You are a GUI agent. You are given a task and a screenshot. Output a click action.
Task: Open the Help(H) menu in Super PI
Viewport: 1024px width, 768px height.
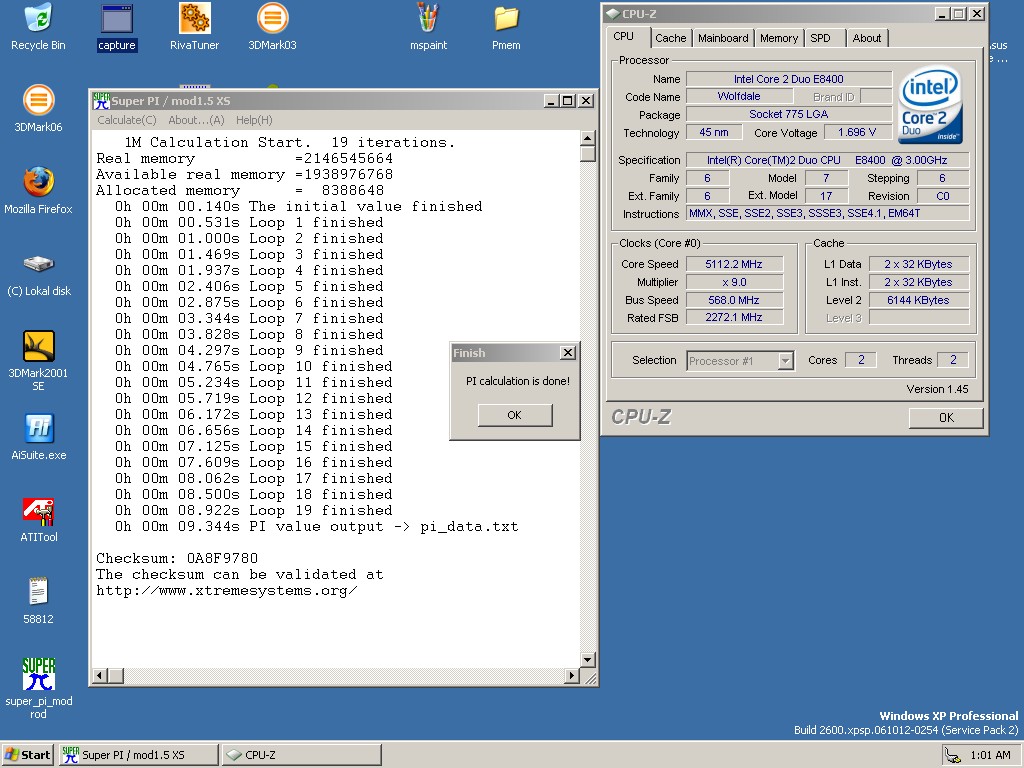(254, 120)
